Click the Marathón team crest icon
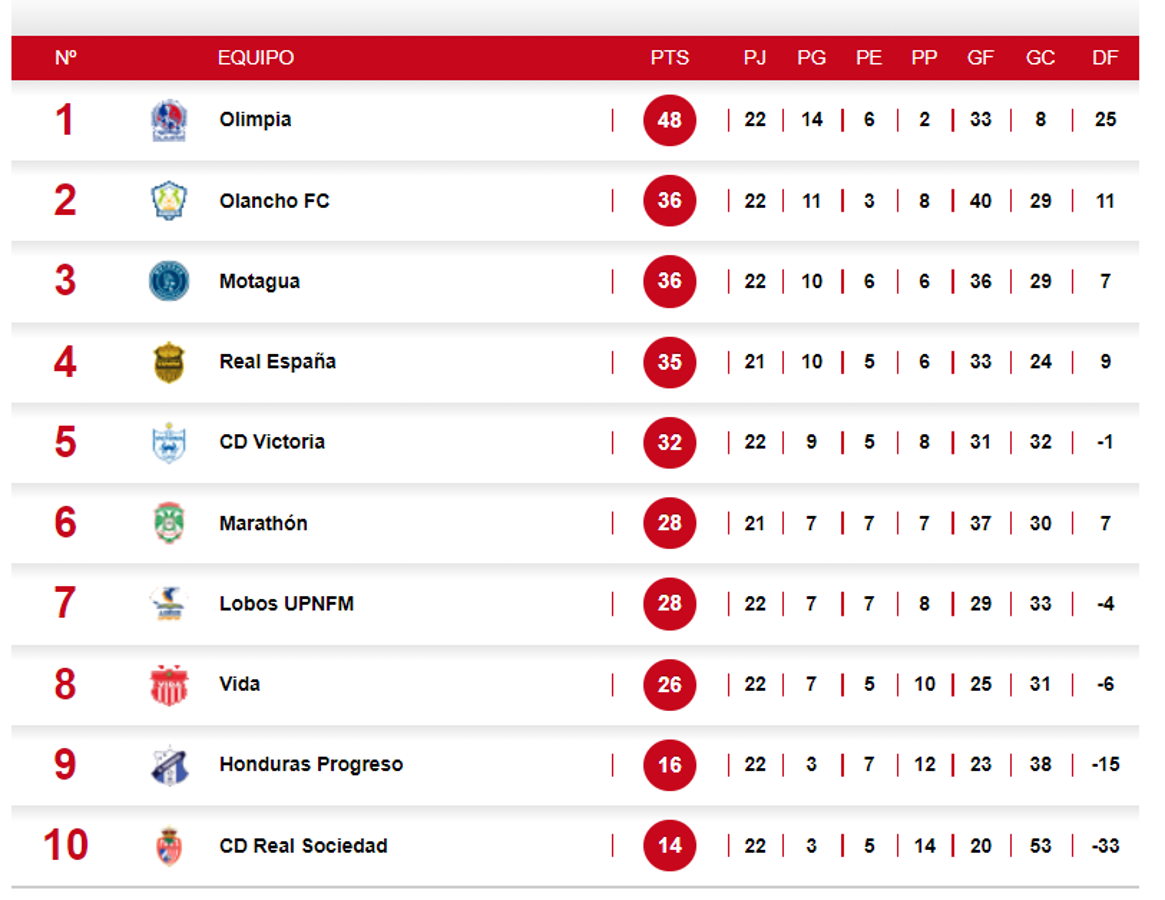Viewport: 1165px width, 900px height. click(x=168, y=523)
